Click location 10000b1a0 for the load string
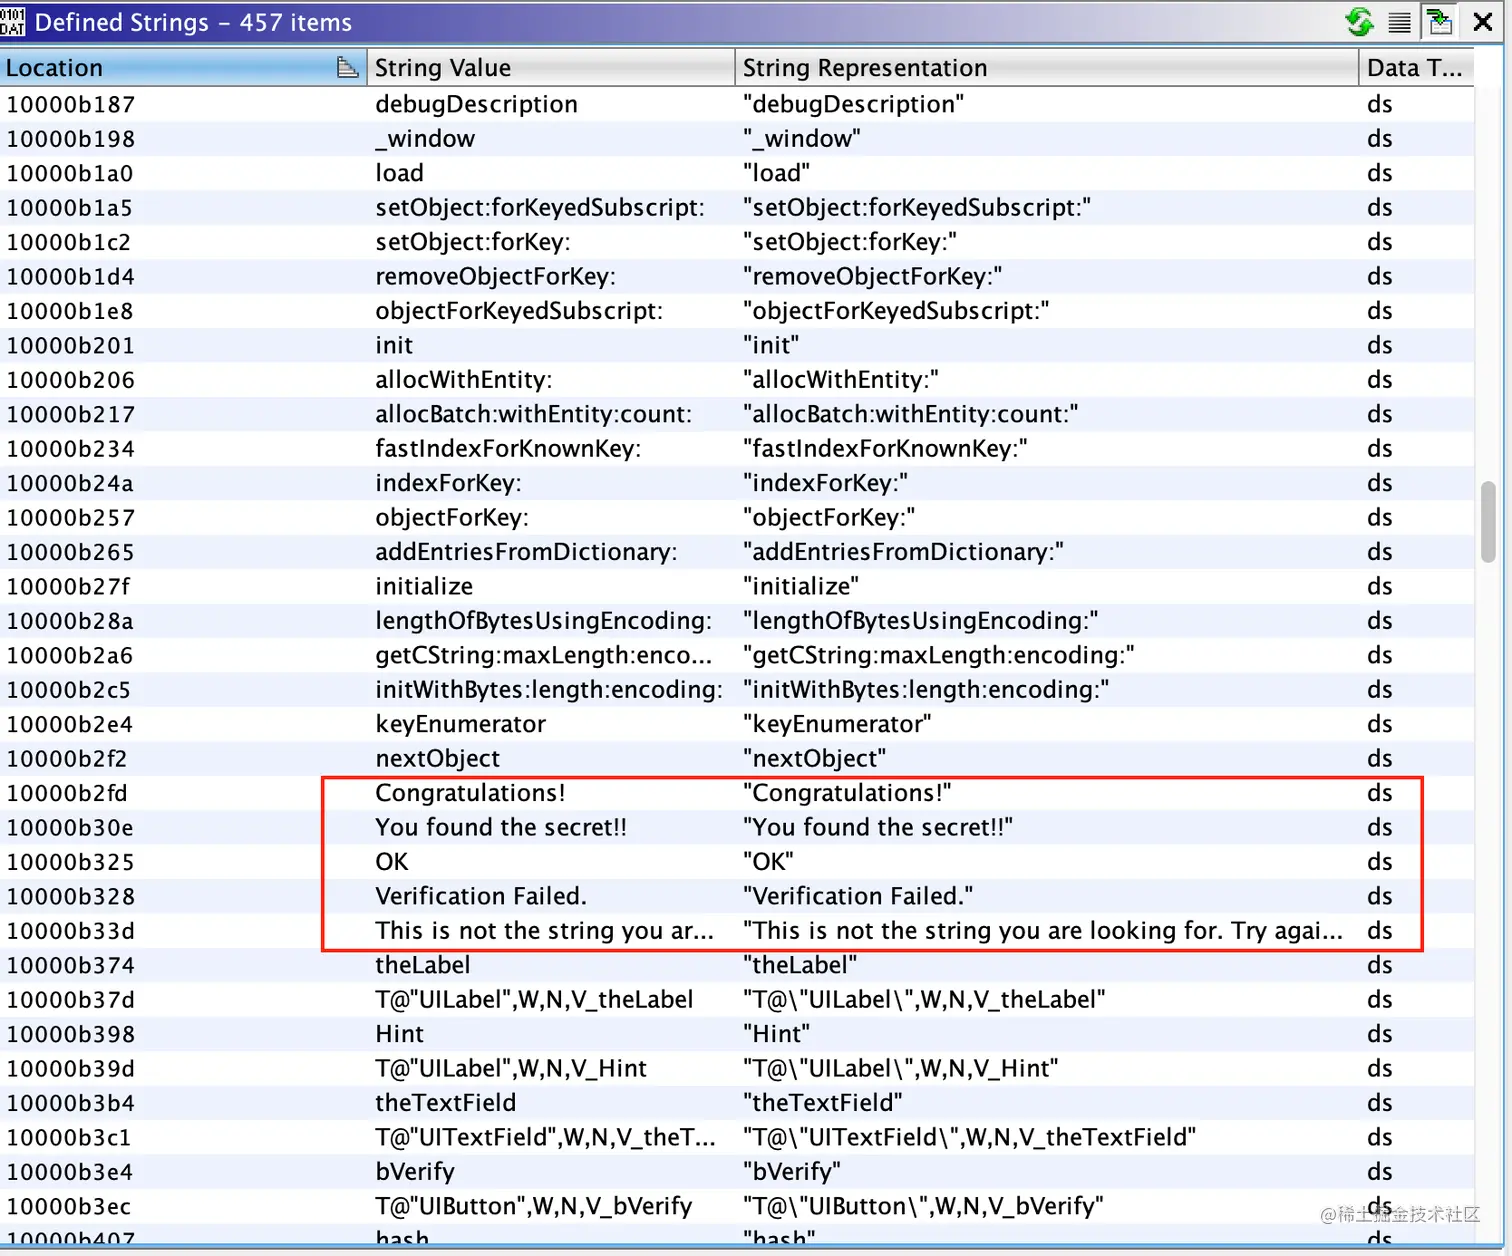This screenshot has height=1256, width=1512. [x=70, y=173]
